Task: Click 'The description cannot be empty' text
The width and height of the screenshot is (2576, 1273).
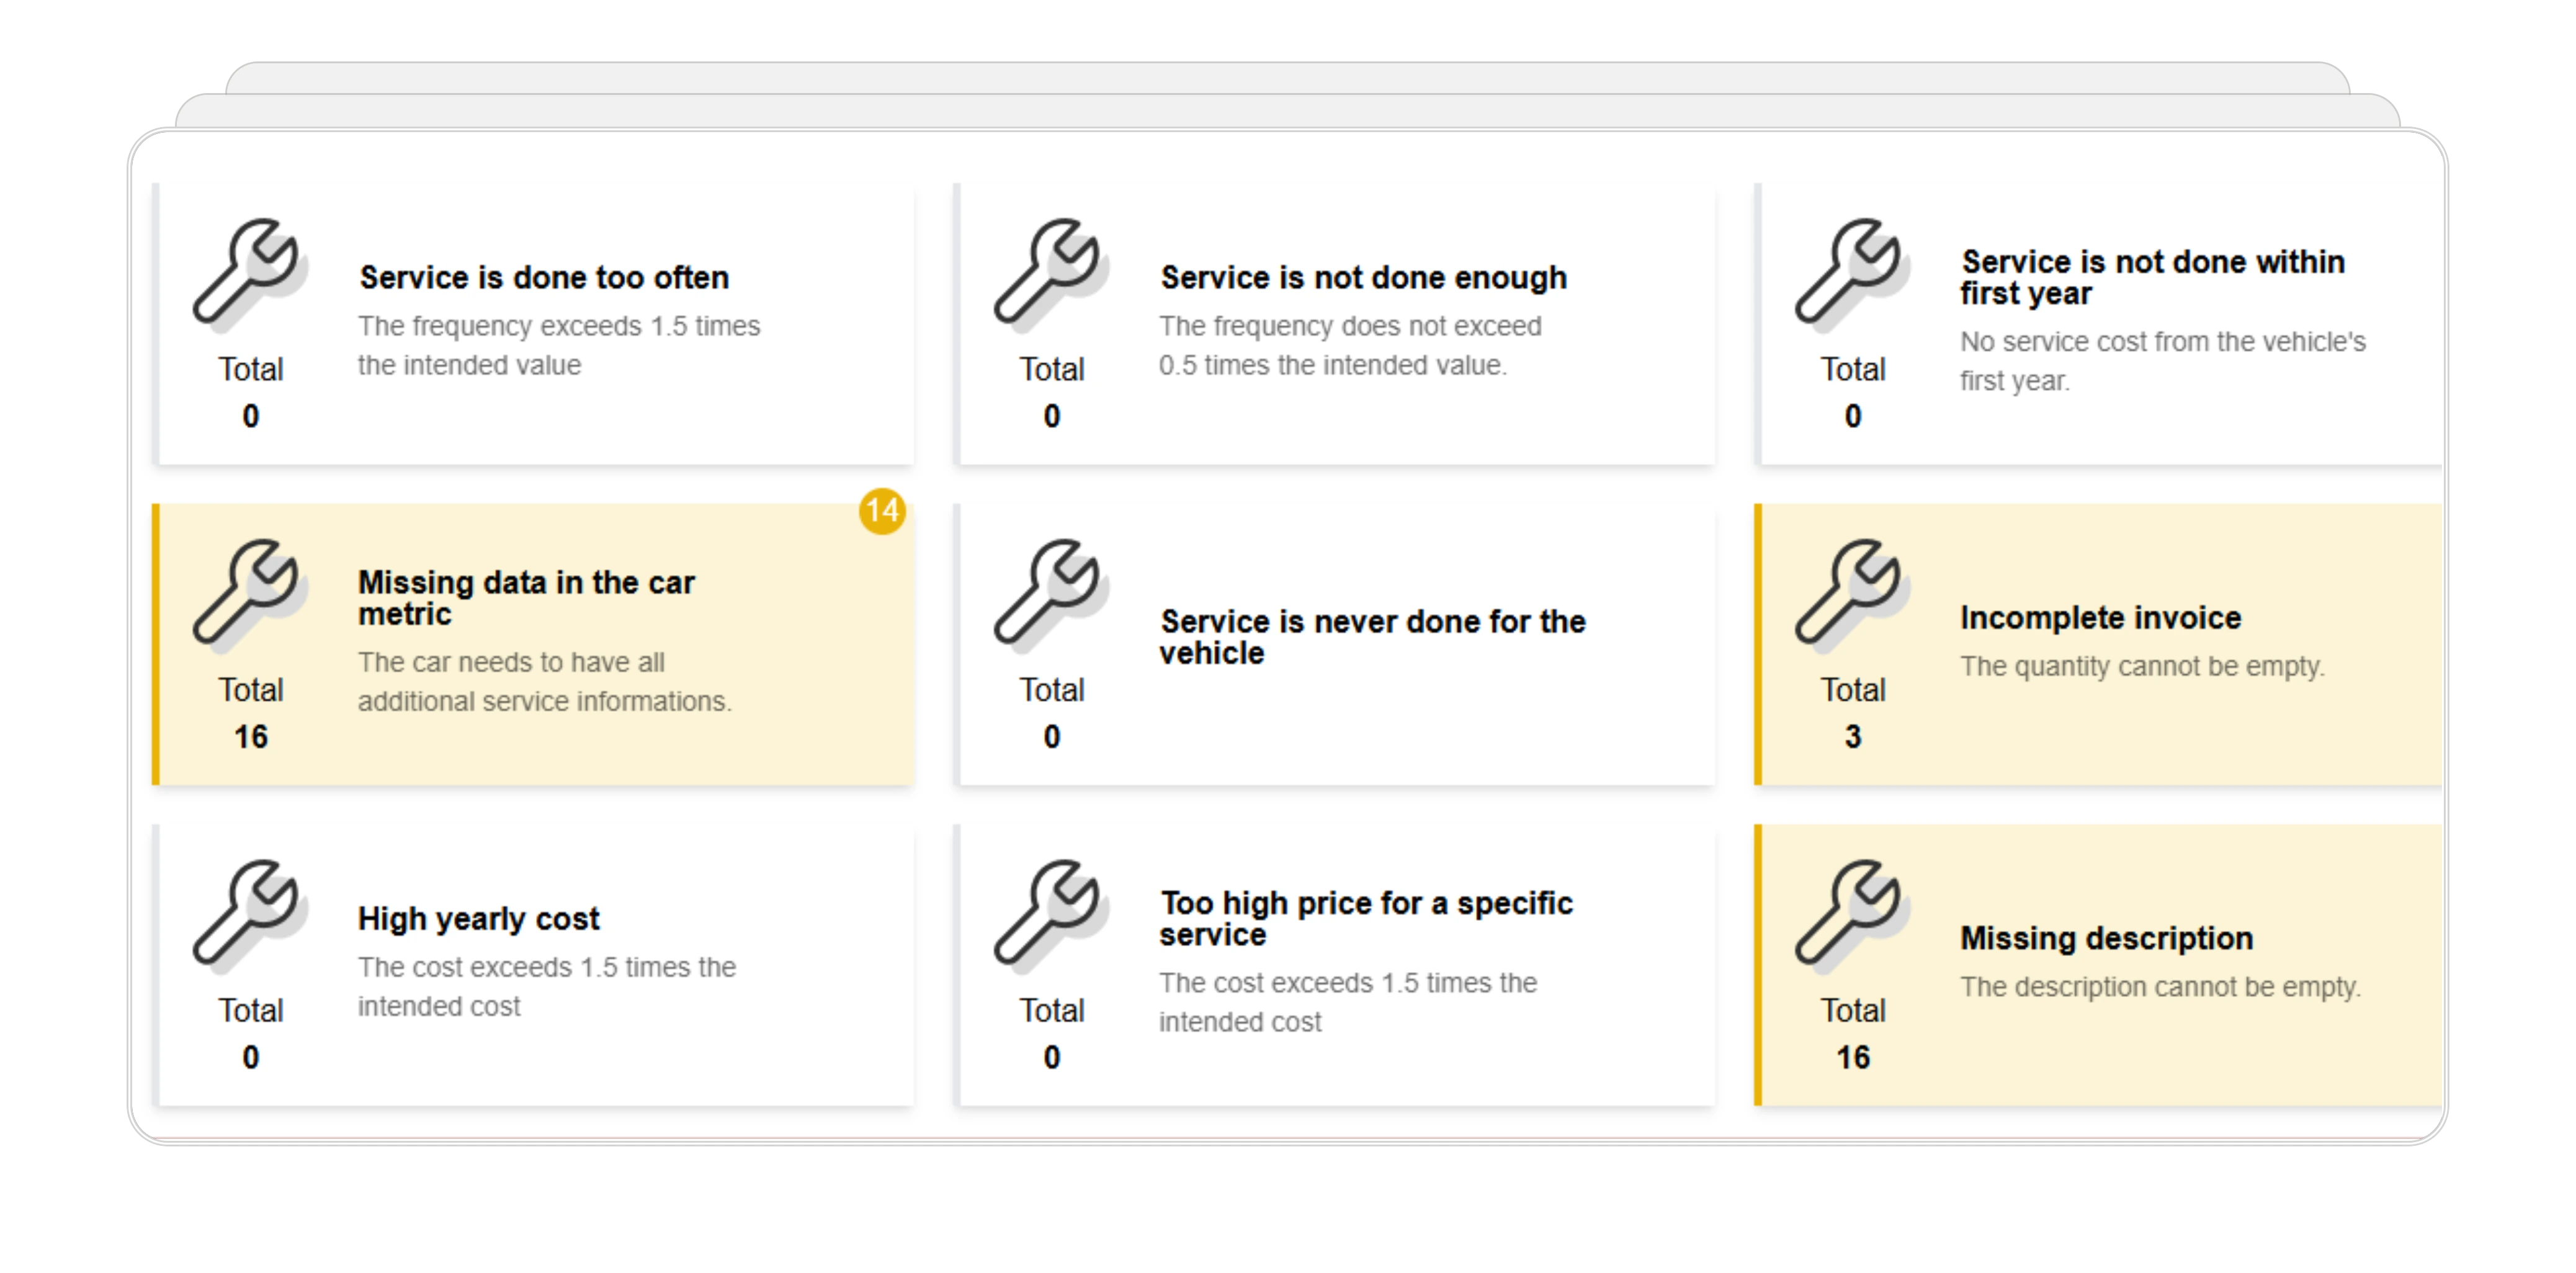Action: [x=2160, y=987]
